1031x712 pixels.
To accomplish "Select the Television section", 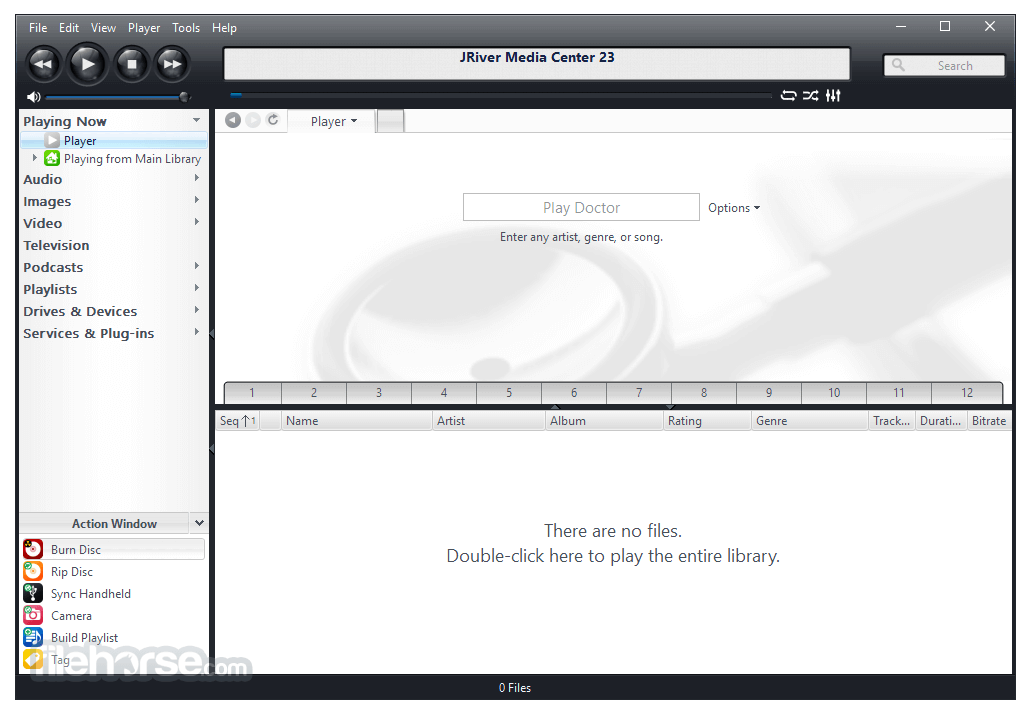I will [x=57, y=245].
